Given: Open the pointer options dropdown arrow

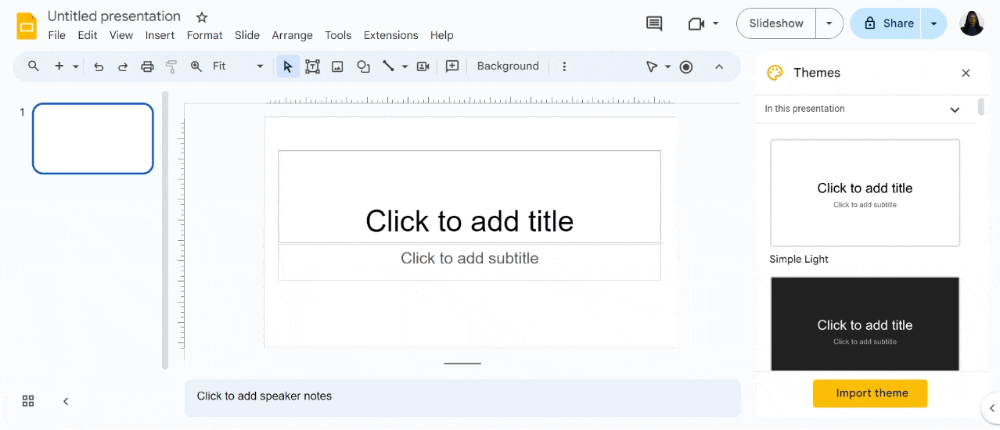Looking at the screenshot, I should [x=668, y=66].
